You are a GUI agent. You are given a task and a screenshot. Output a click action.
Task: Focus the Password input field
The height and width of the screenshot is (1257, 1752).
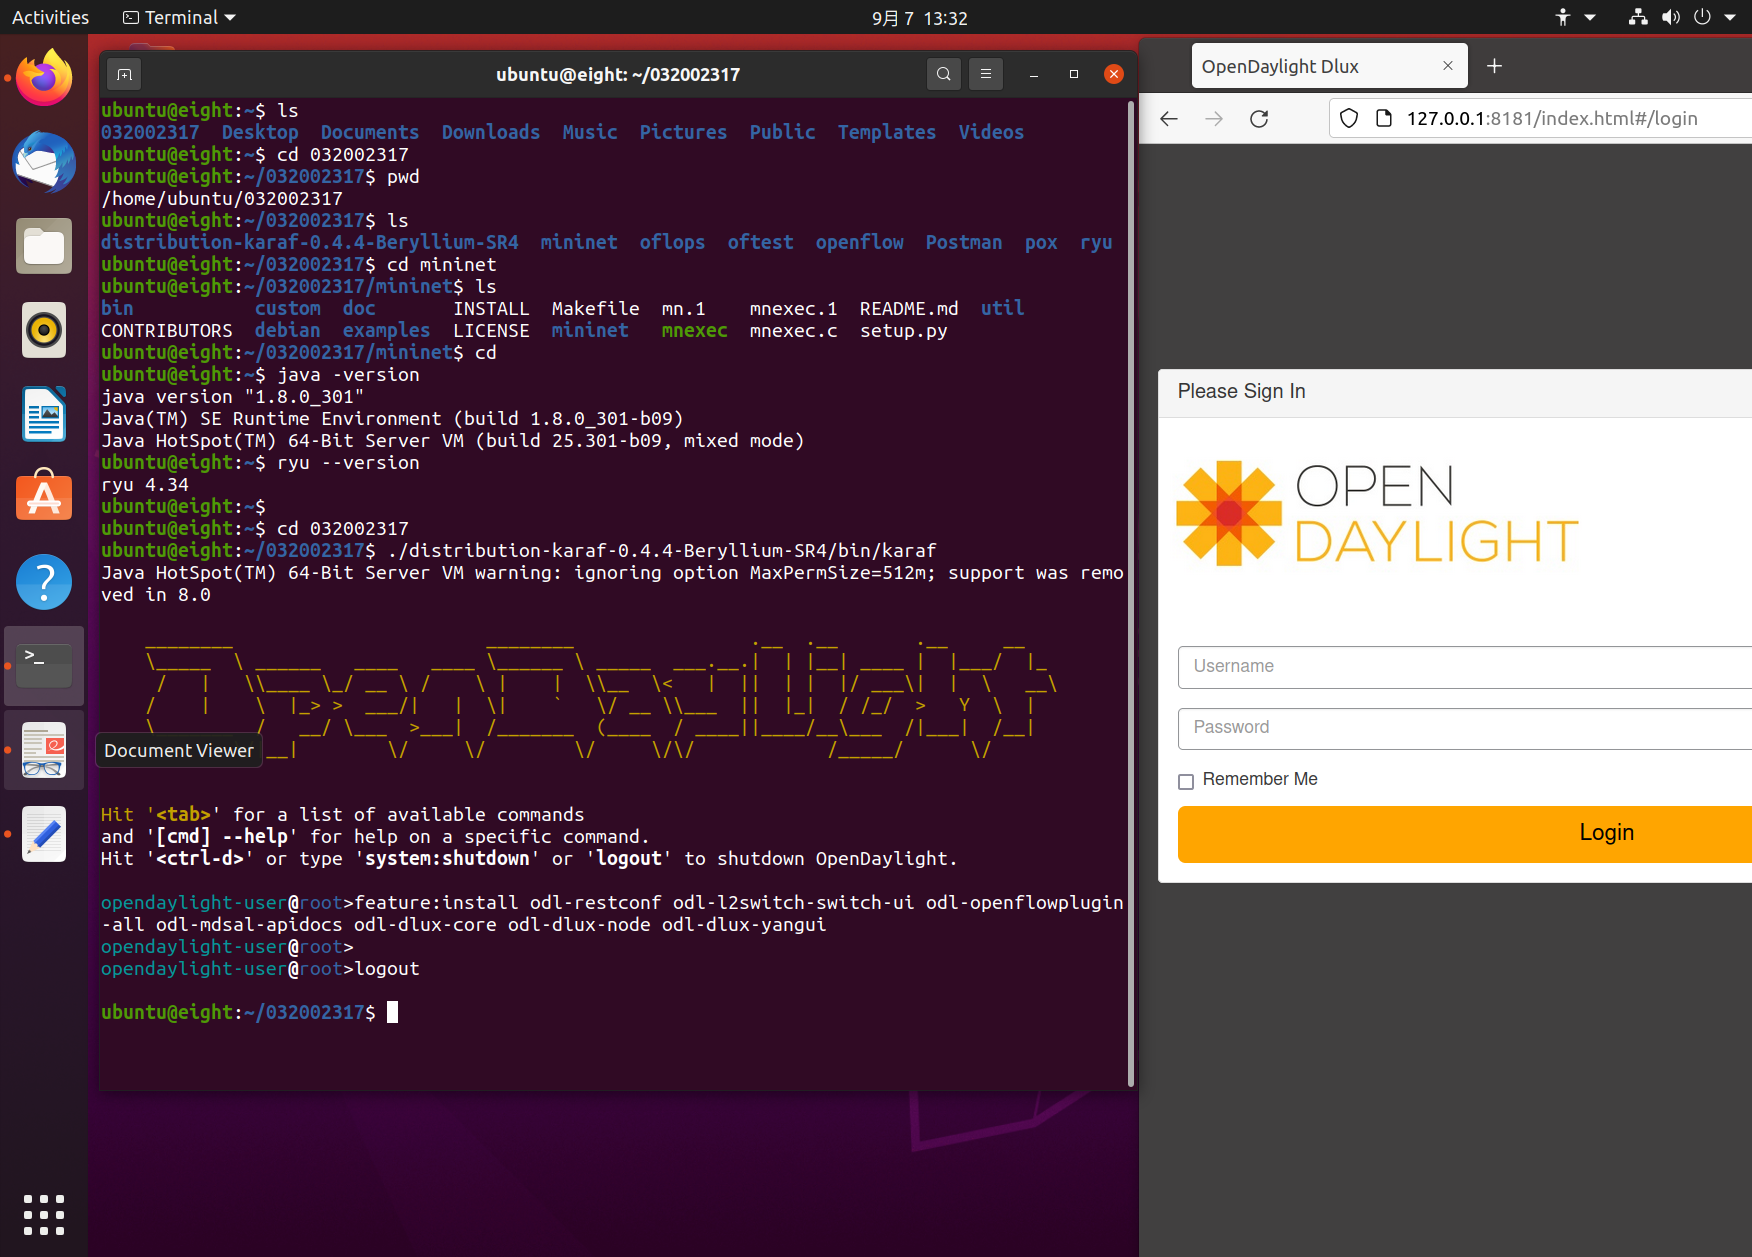1465,728
